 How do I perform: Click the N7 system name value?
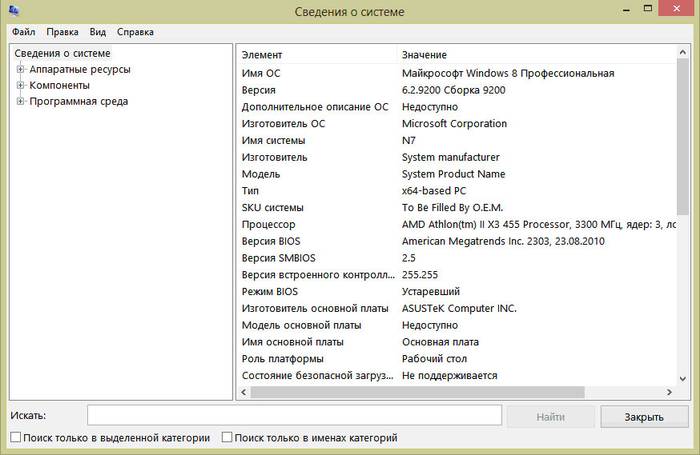pyautogui.click(x=408, y=140)
